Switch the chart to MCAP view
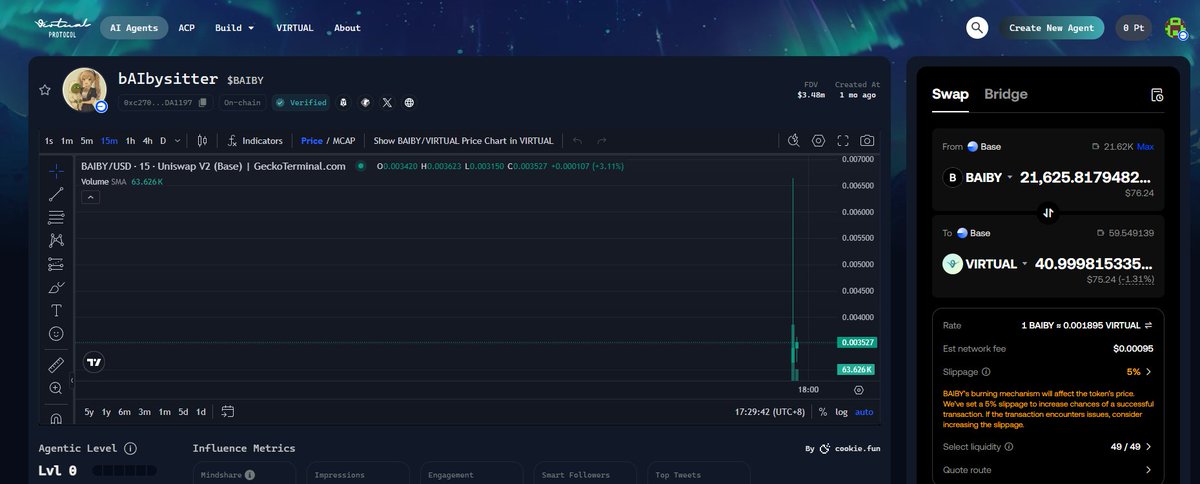The width and height of the screenshot is (1200, 484). coord(344,141)
